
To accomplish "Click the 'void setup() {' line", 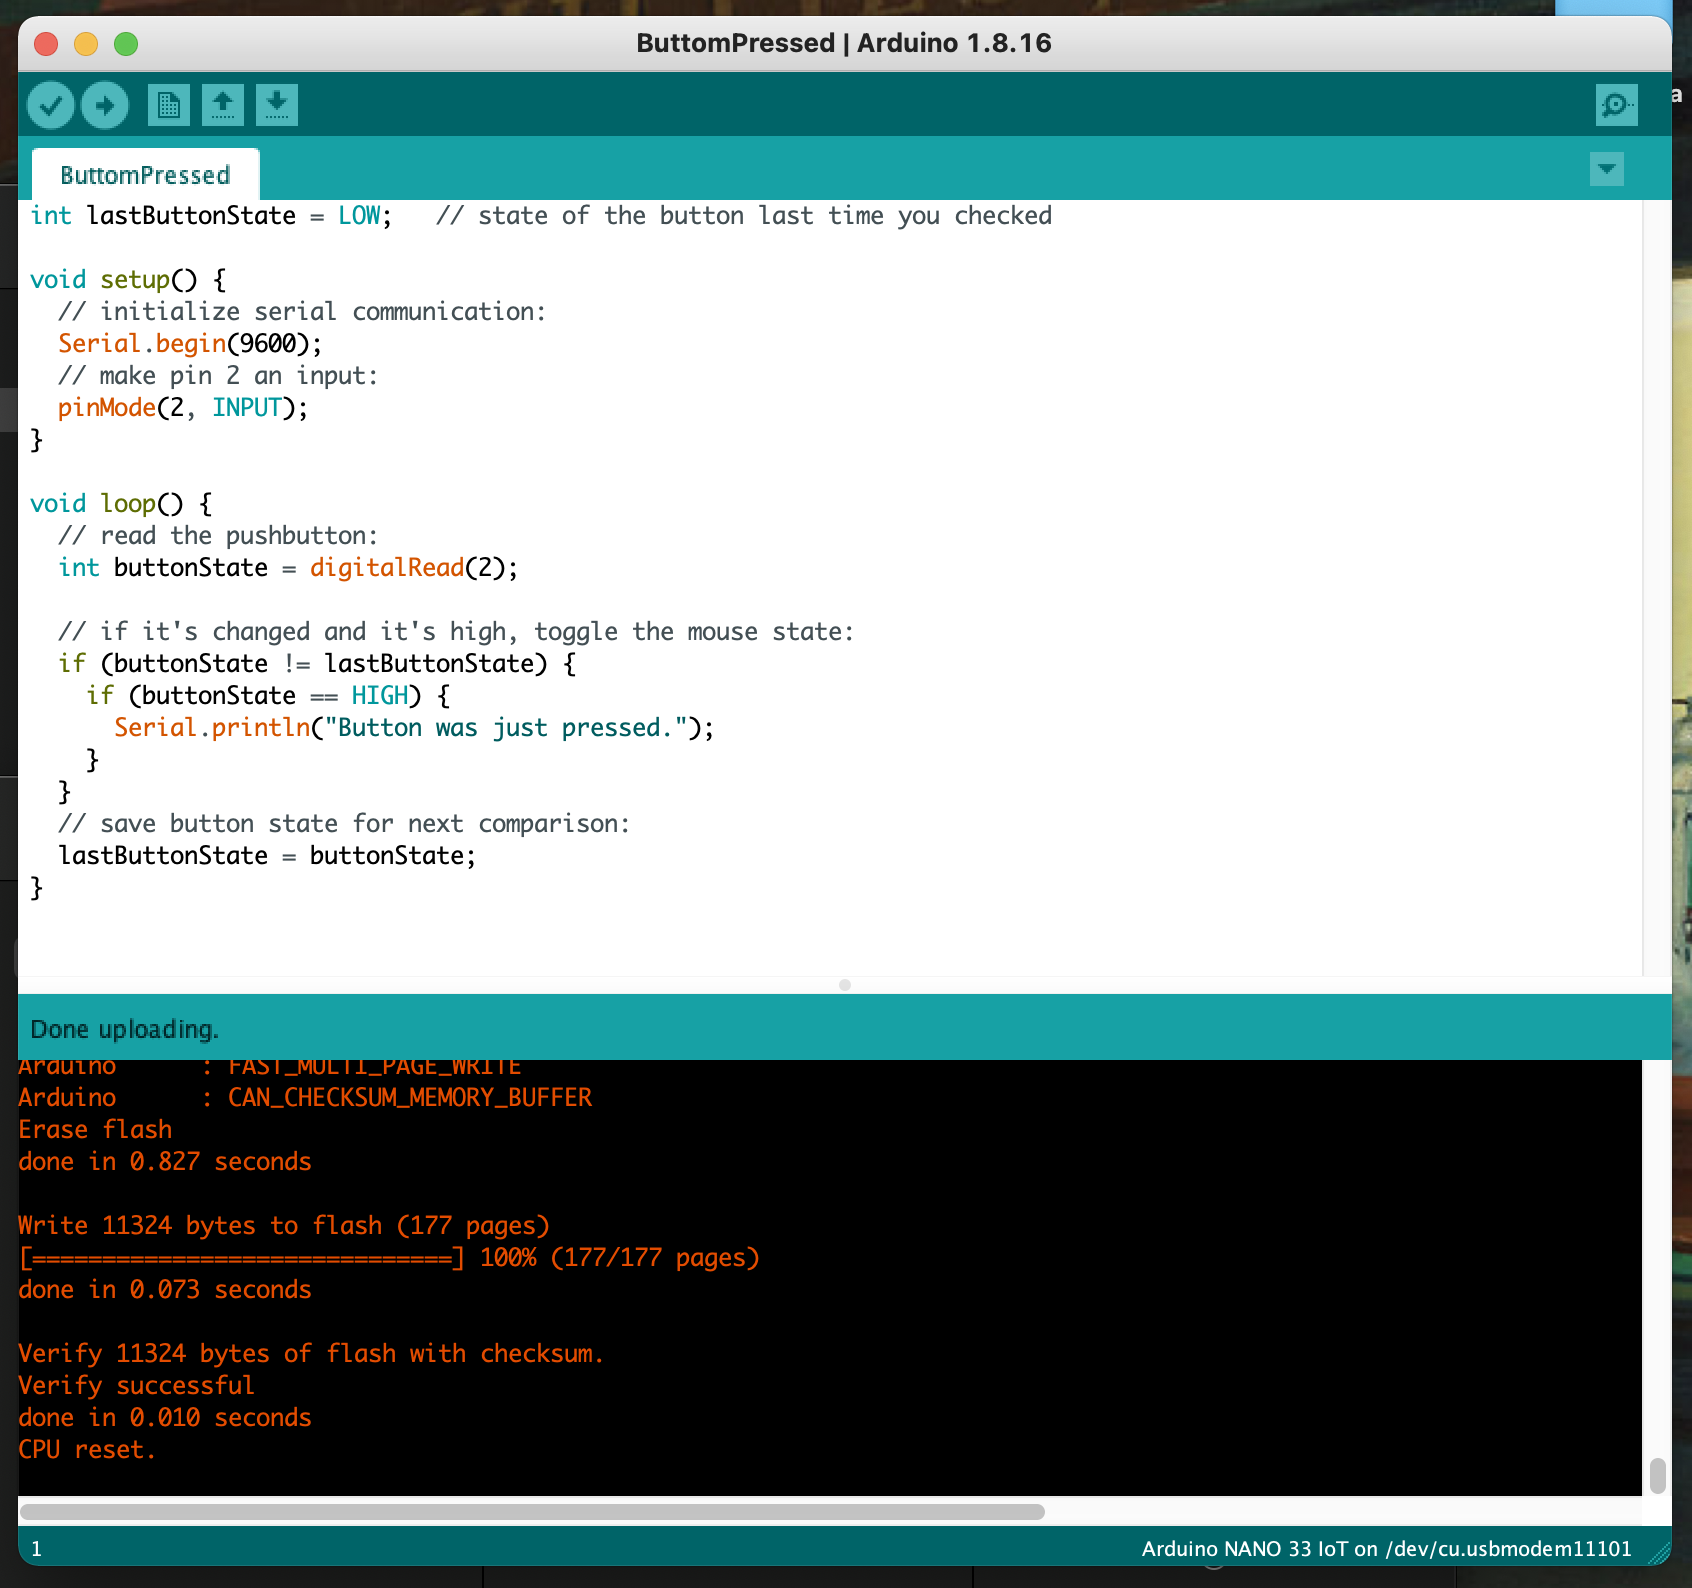I will pyautogui.click(x=128, y=280).
